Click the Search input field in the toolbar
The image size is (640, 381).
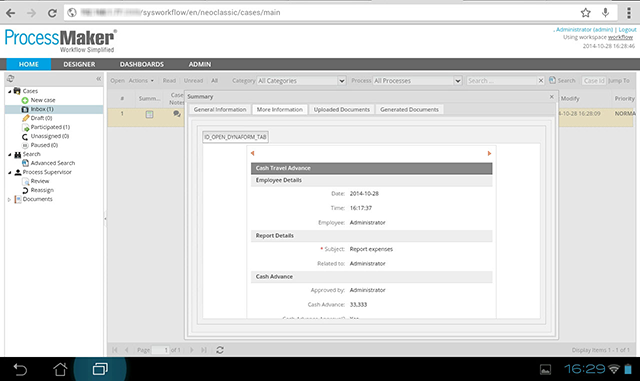501,81
